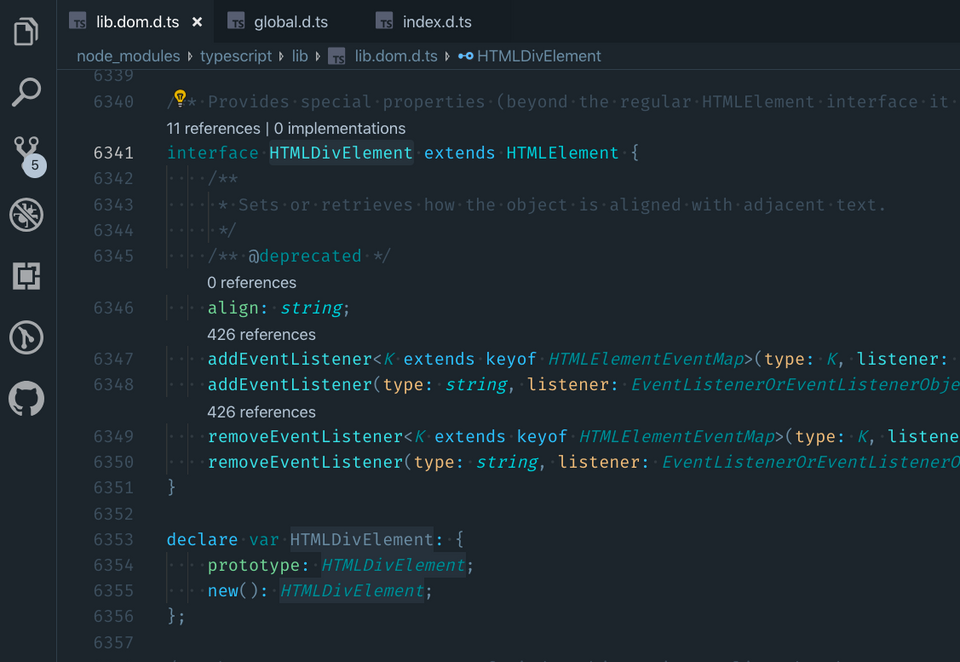960x662 pixels.
Task: Click removeEventListener on line 6350
Action: click(305, 462)
